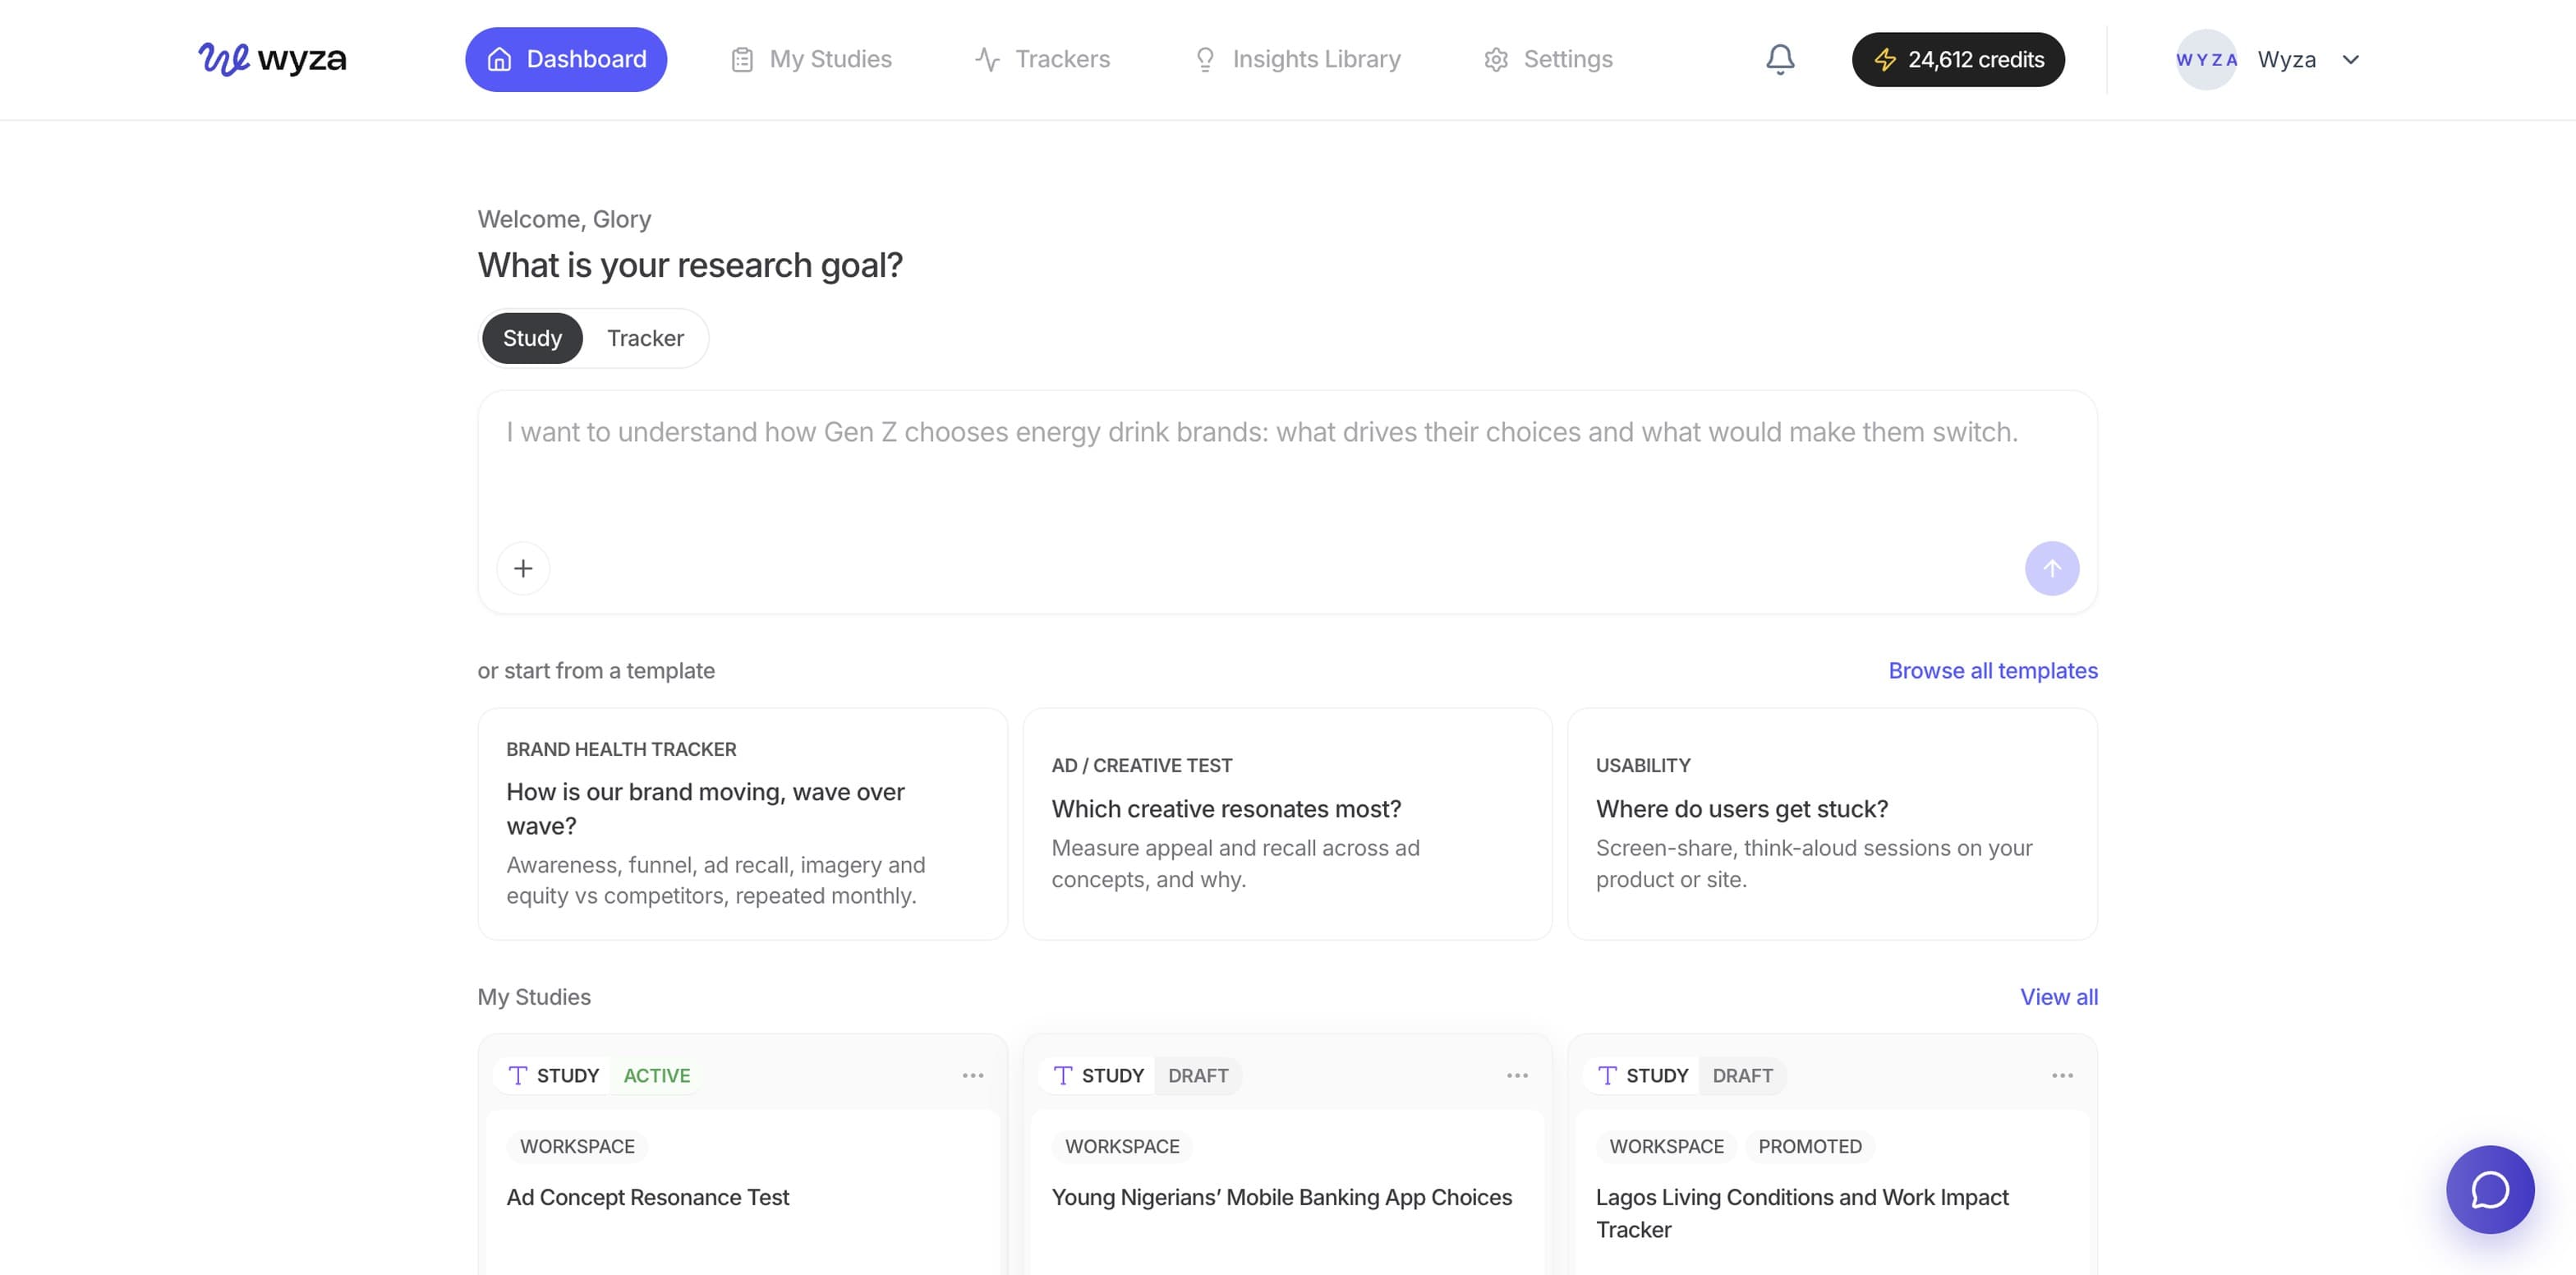Click the gear icon beside Settings
The image size is (2576, 1275).
(x=1495, y=60)
